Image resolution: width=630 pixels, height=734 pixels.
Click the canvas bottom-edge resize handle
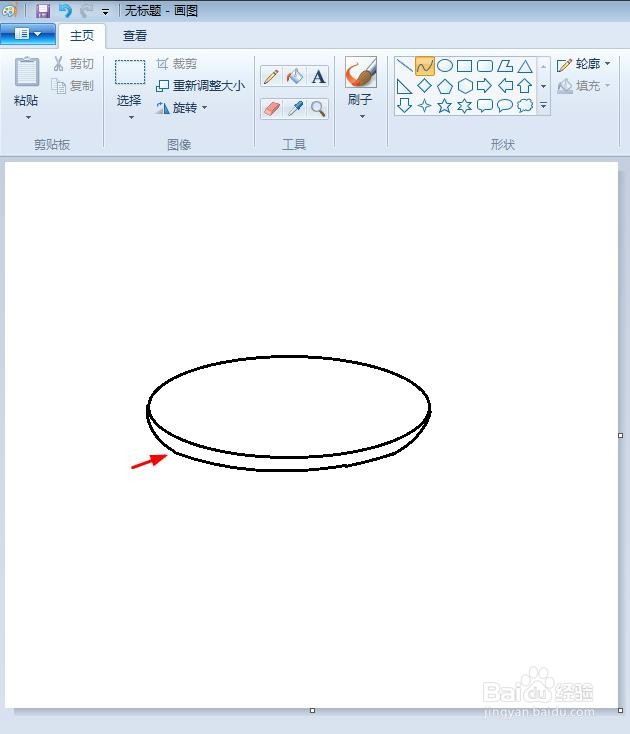(x=313, y=711)
